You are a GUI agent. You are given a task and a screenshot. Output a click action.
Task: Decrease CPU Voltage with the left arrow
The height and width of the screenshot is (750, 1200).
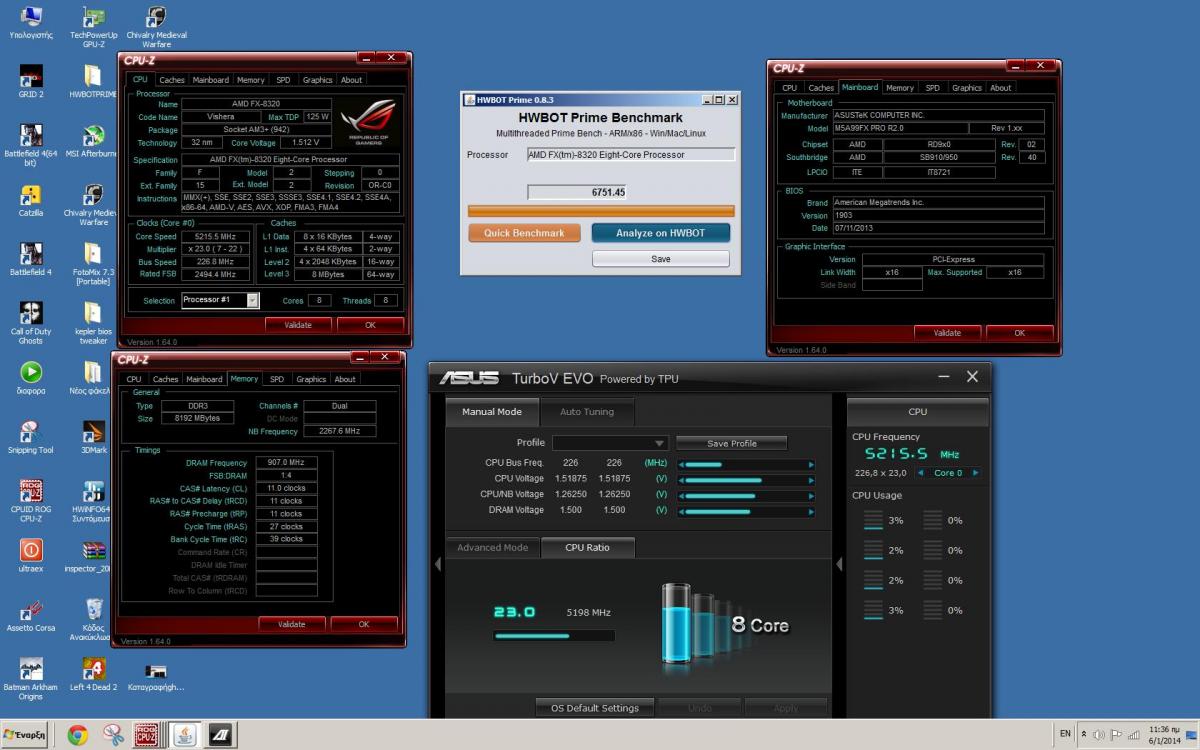point(681,480)
